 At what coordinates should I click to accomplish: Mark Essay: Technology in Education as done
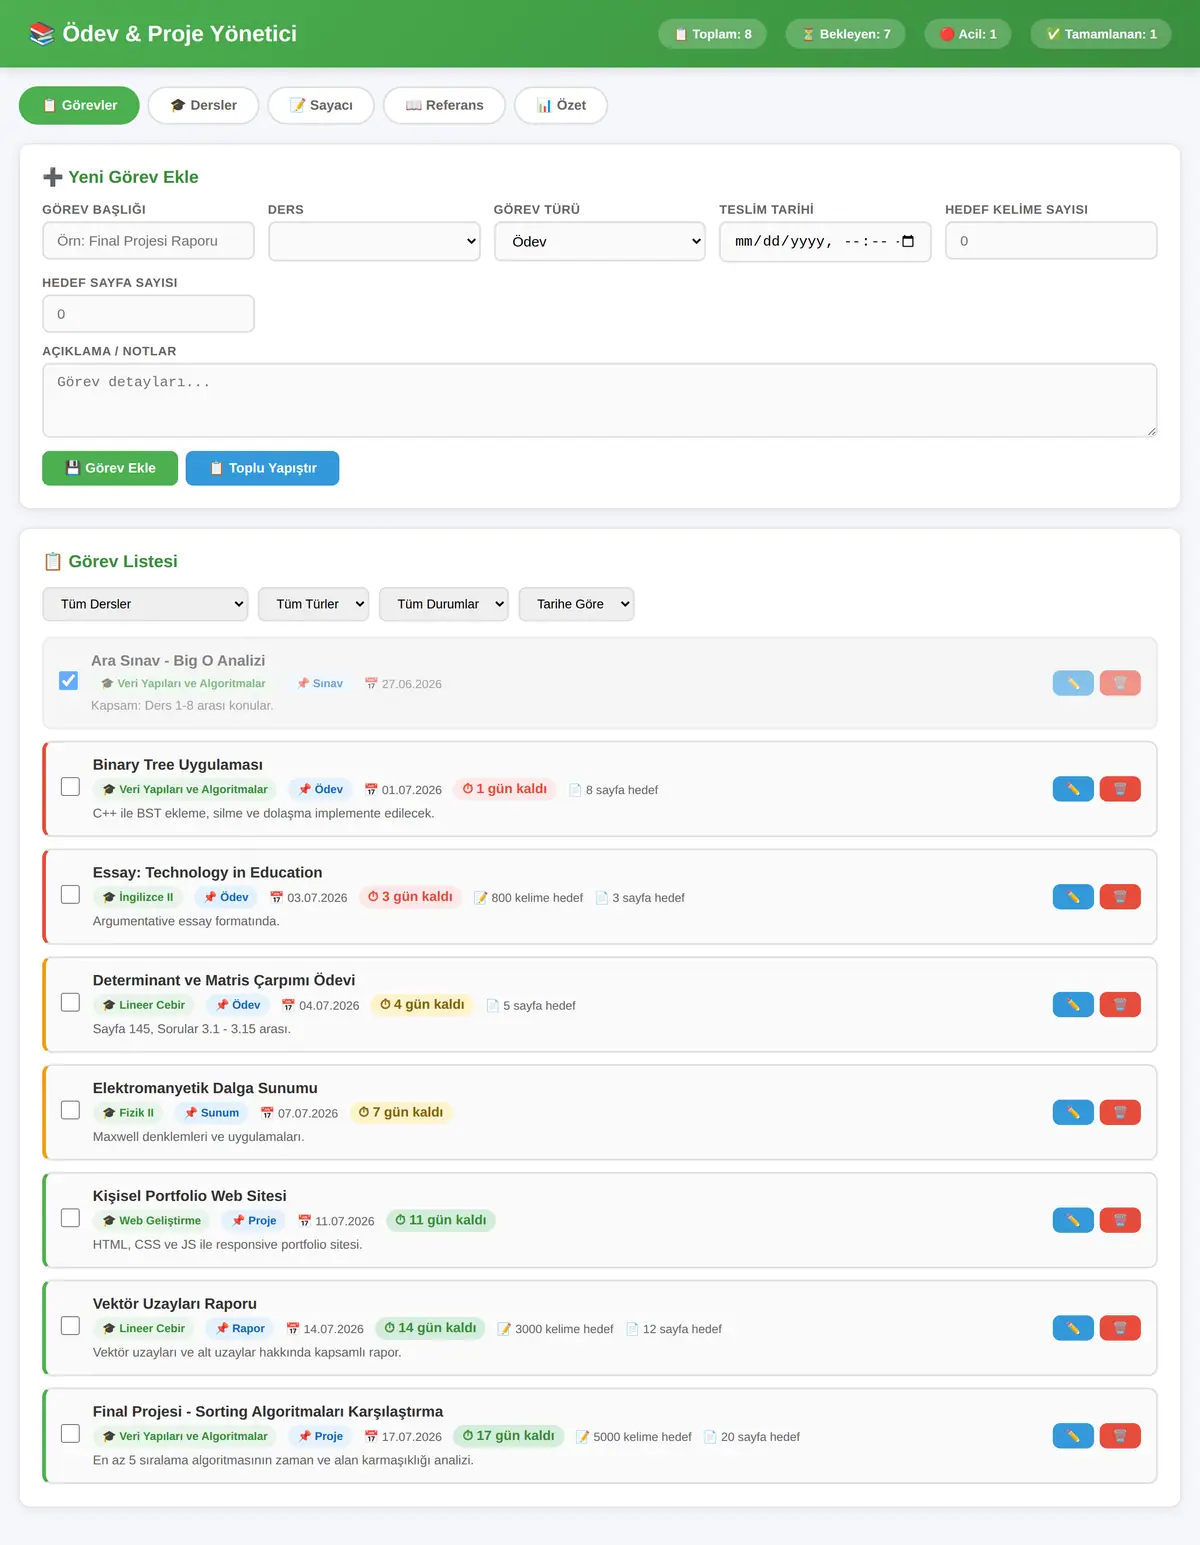click(70, 894)
